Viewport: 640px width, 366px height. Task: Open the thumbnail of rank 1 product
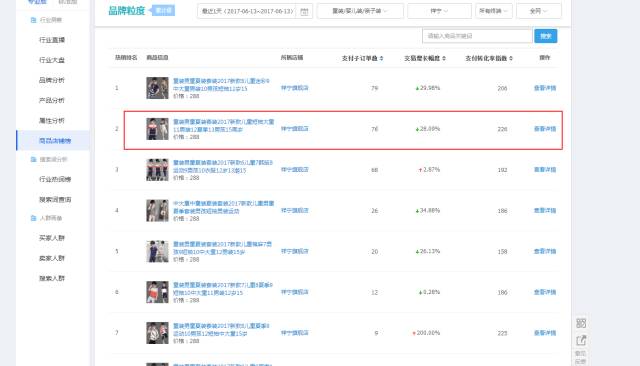pyautogui.click(x=157, y=88)
